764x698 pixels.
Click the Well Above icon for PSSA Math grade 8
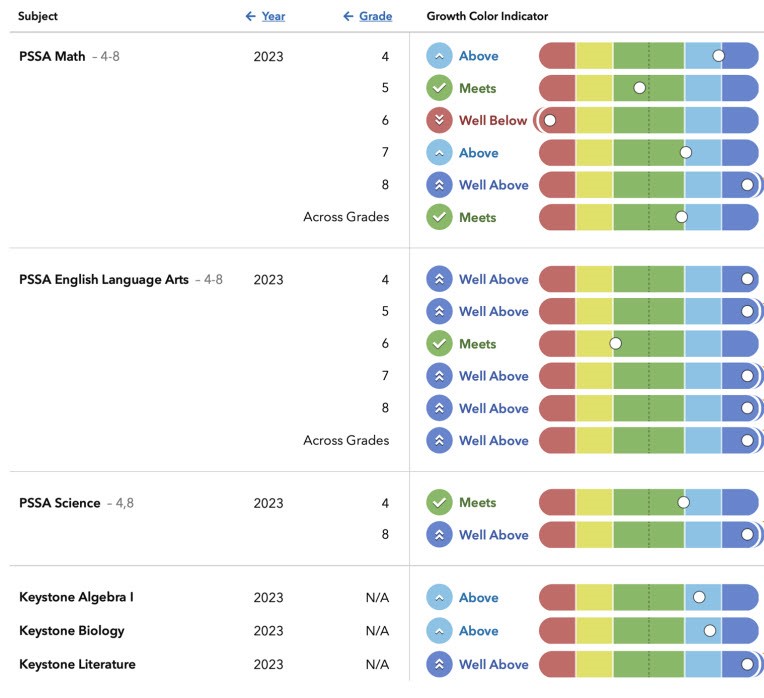coord(439,185)
